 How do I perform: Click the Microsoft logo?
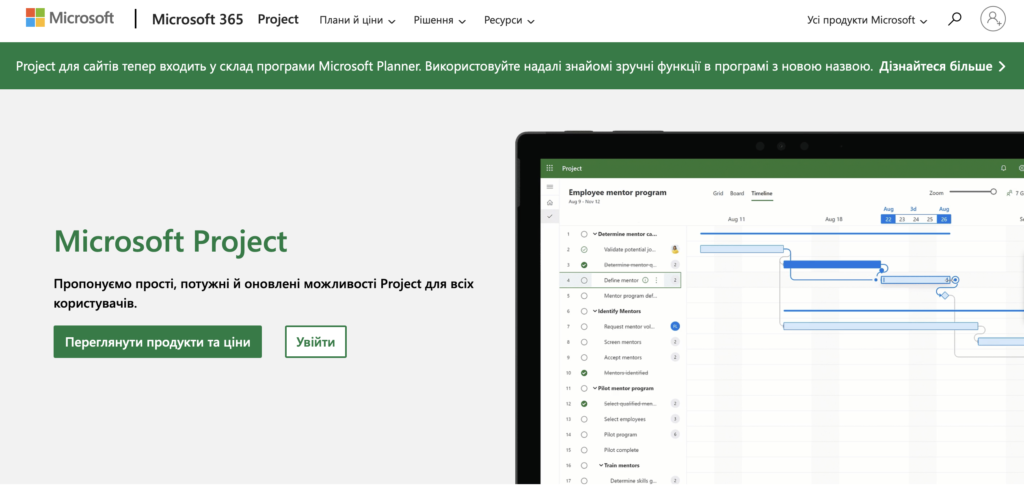tap(70, 18)
